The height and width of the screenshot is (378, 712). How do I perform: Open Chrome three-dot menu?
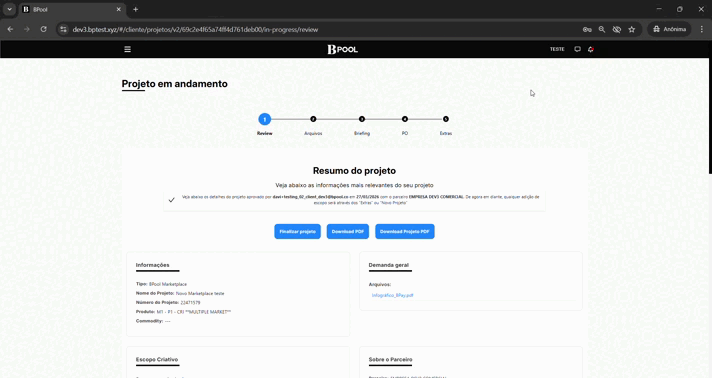point(702,29)
